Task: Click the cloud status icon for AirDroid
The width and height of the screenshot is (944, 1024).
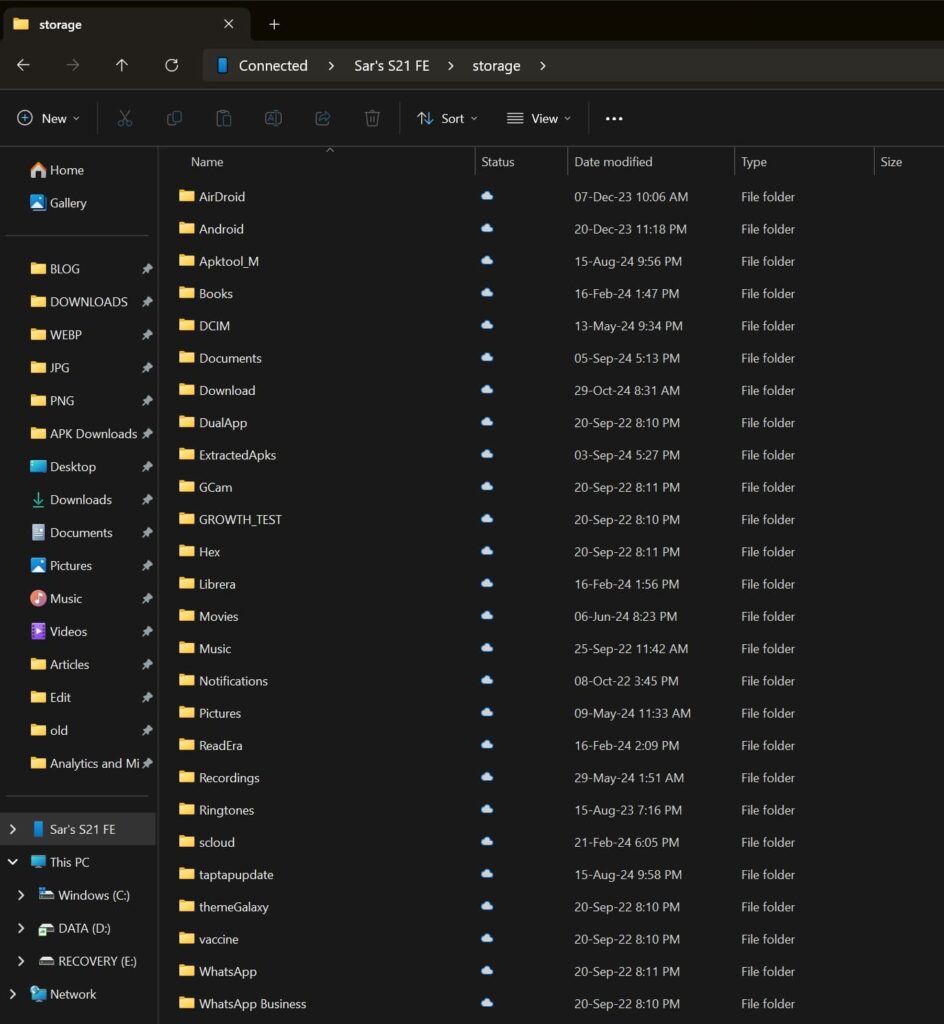Action: [x=487, y=195]
